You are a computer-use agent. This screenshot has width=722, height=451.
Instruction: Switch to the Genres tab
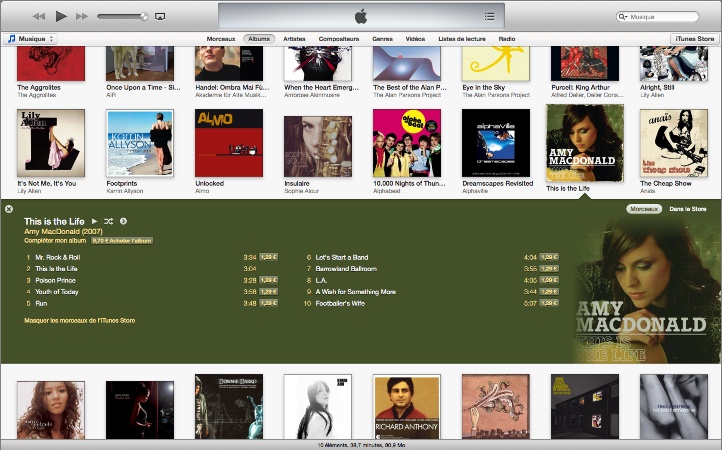(x=383, y=39)
